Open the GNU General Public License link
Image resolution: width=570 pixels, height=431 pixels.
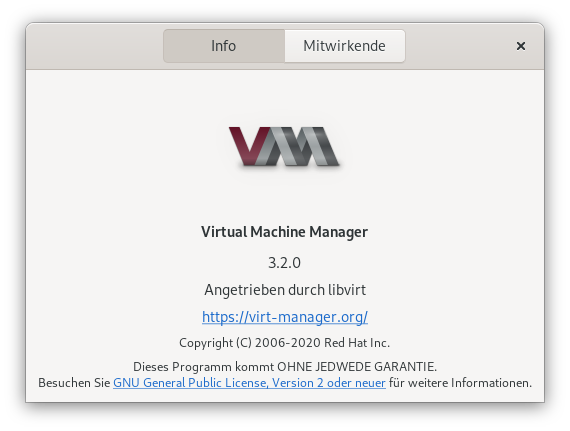[249, 383]
